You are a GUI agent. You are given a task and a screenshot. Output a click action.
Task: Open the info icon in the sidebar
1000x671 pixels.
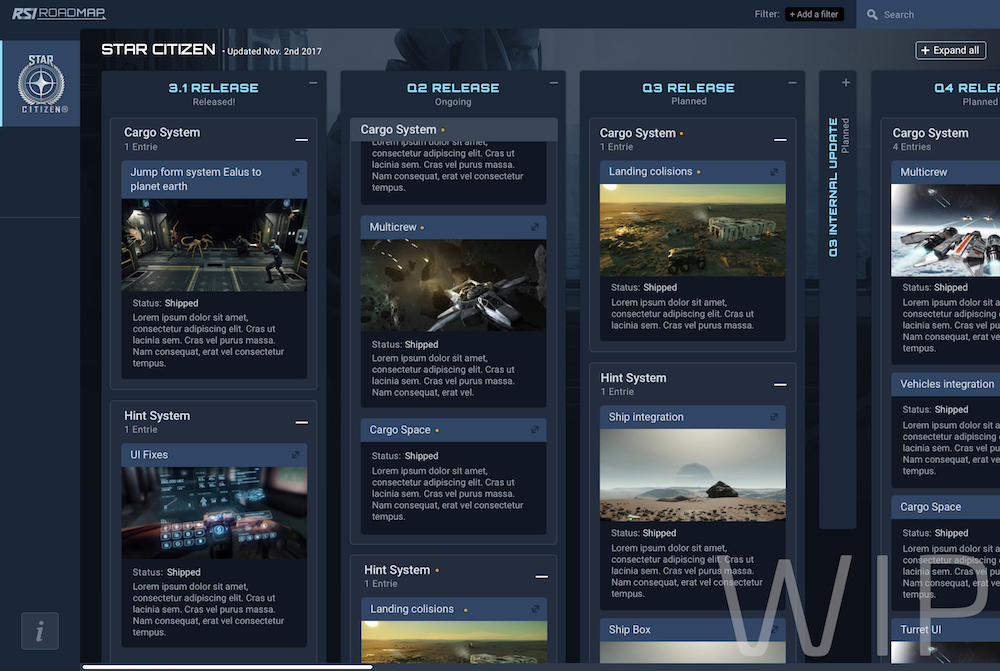coord(40,631)
